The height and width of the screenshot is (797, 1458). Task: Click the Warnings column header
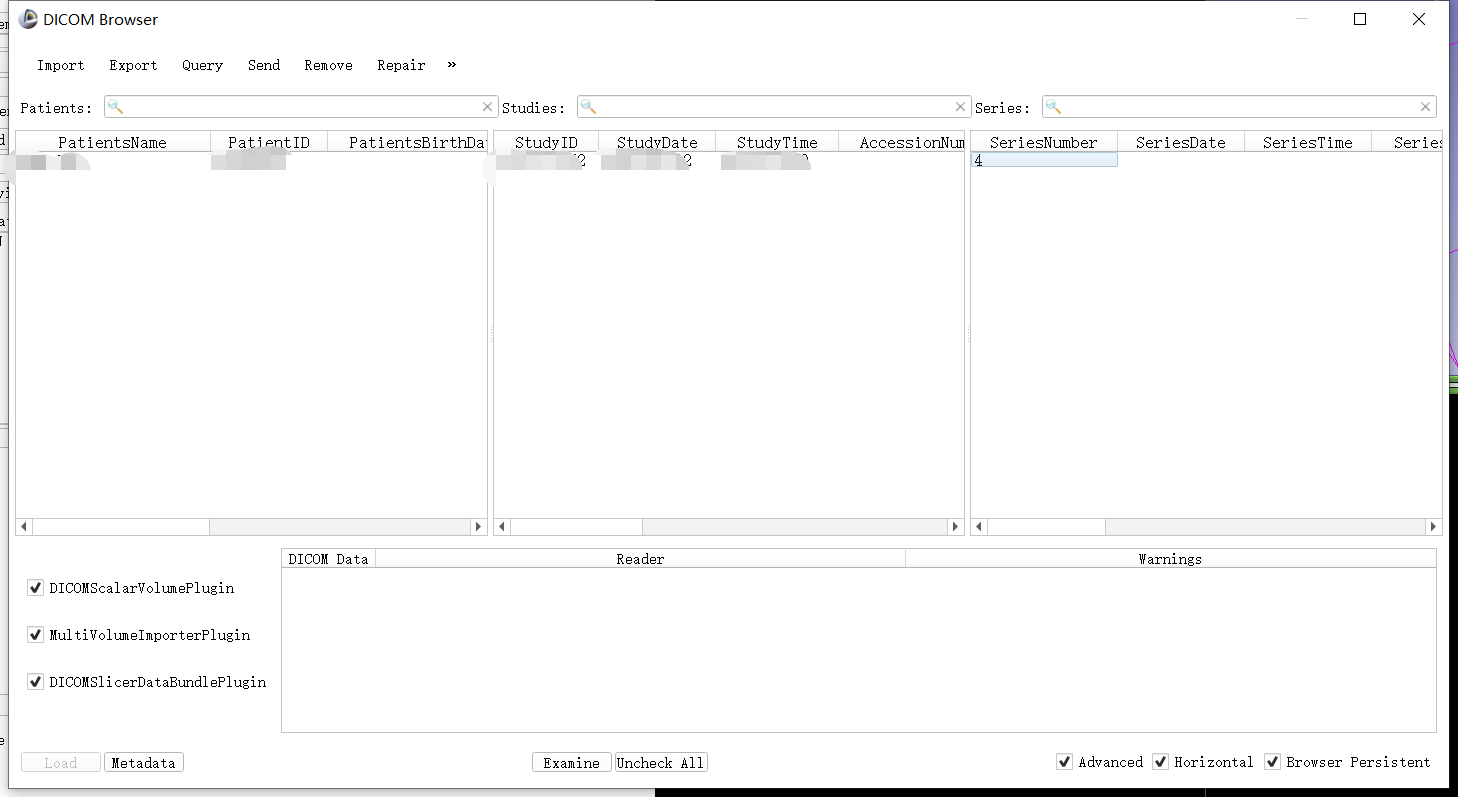click(x=1170, y=559)
